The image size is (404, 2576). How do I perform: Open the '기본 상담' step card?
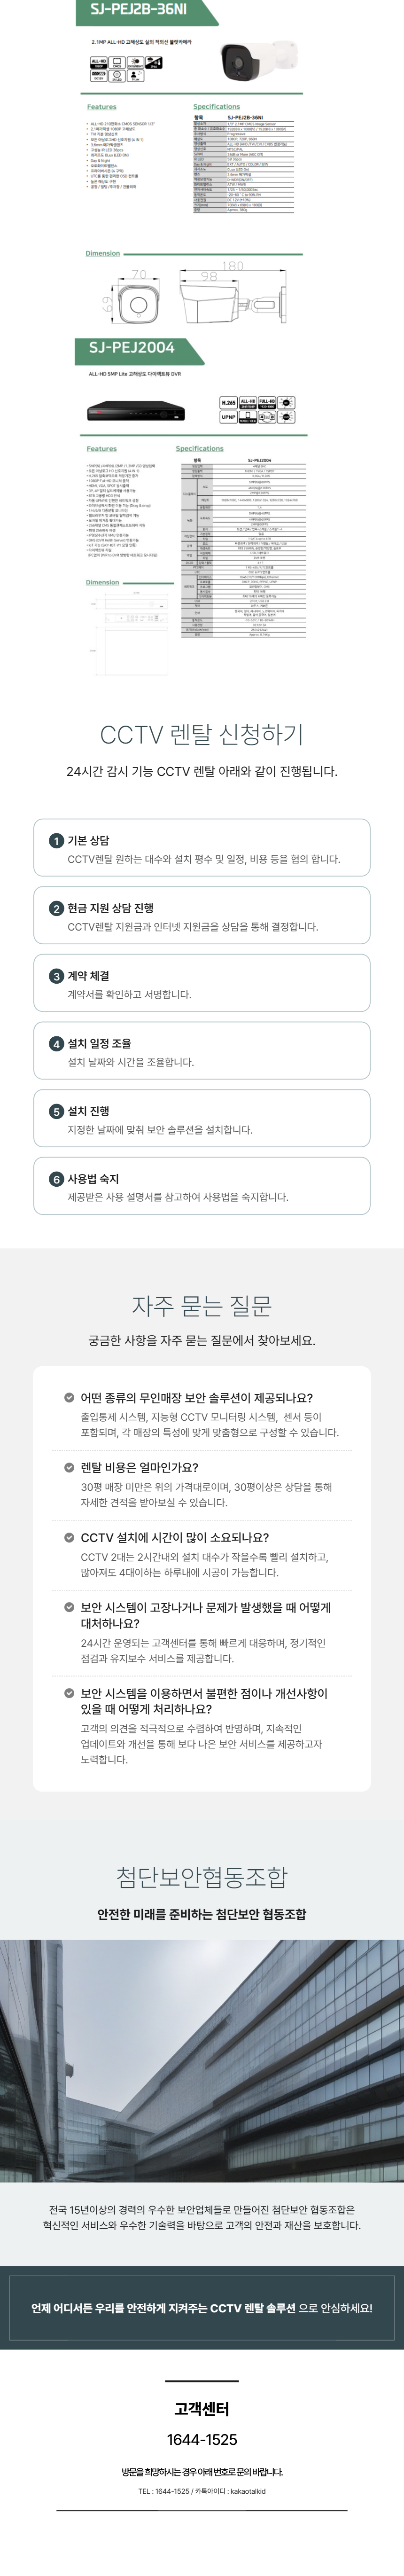point(202,849)
